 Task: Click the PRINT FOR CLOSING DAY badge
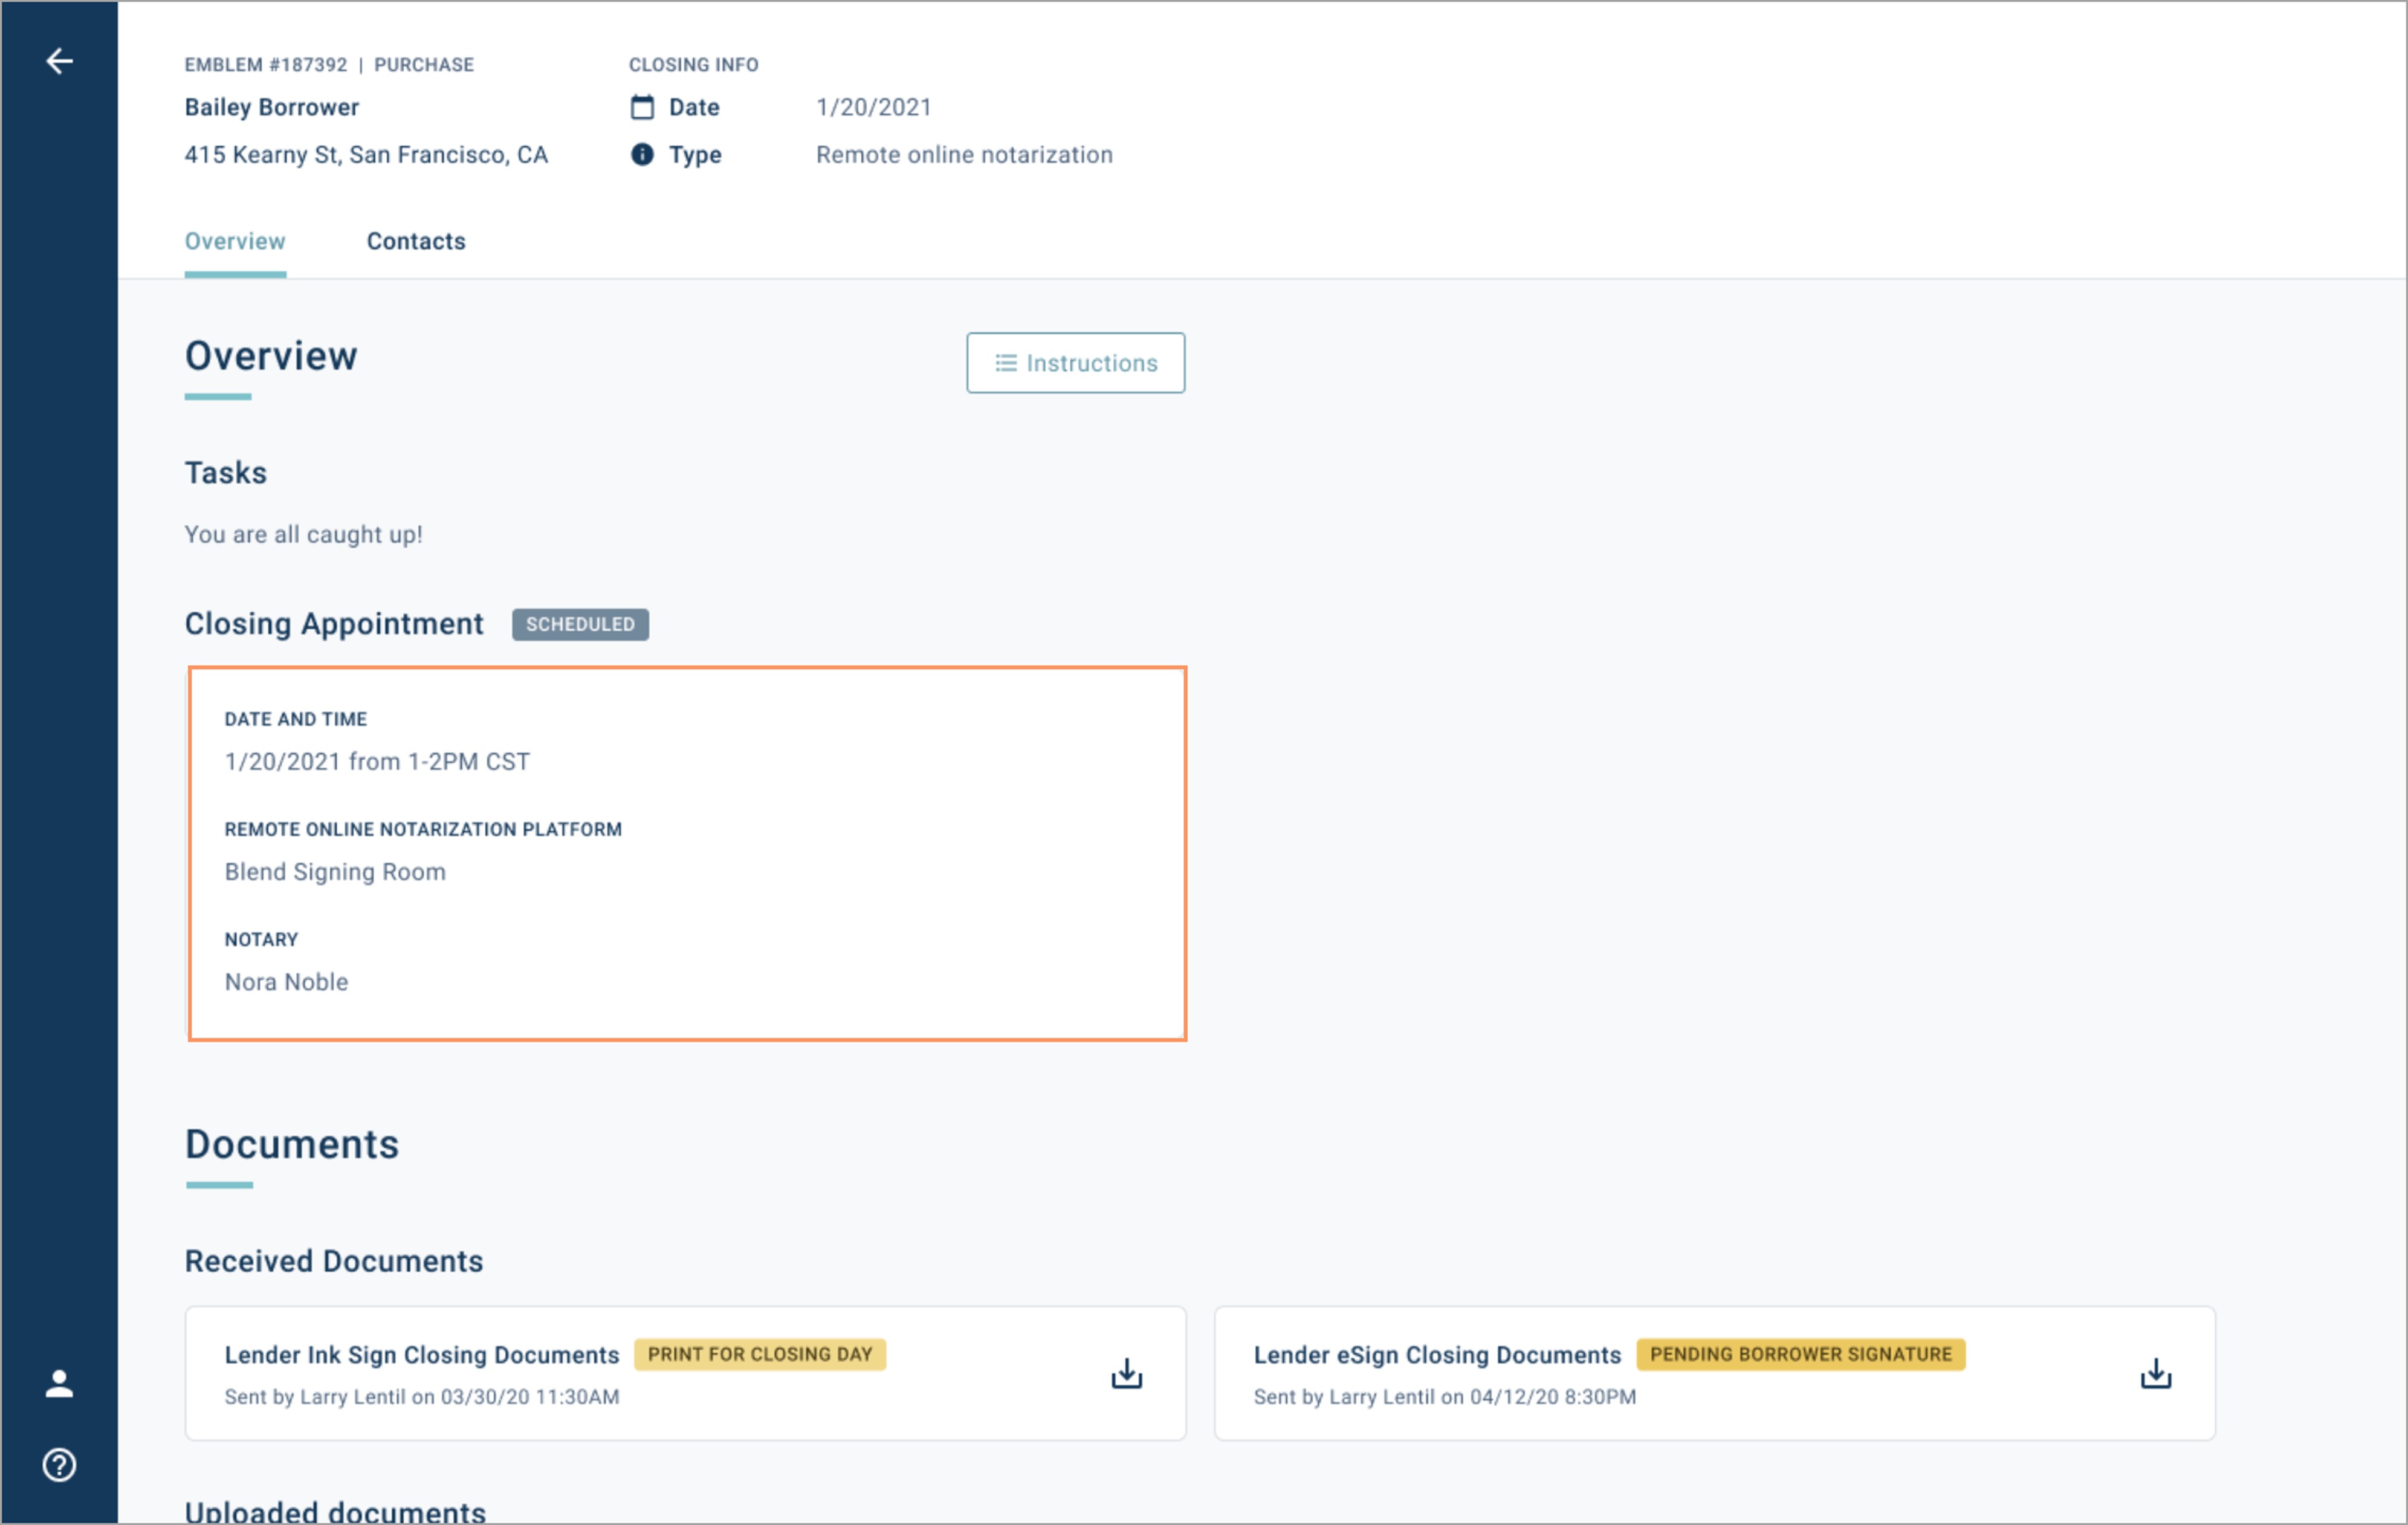(x=759, y=1354)
